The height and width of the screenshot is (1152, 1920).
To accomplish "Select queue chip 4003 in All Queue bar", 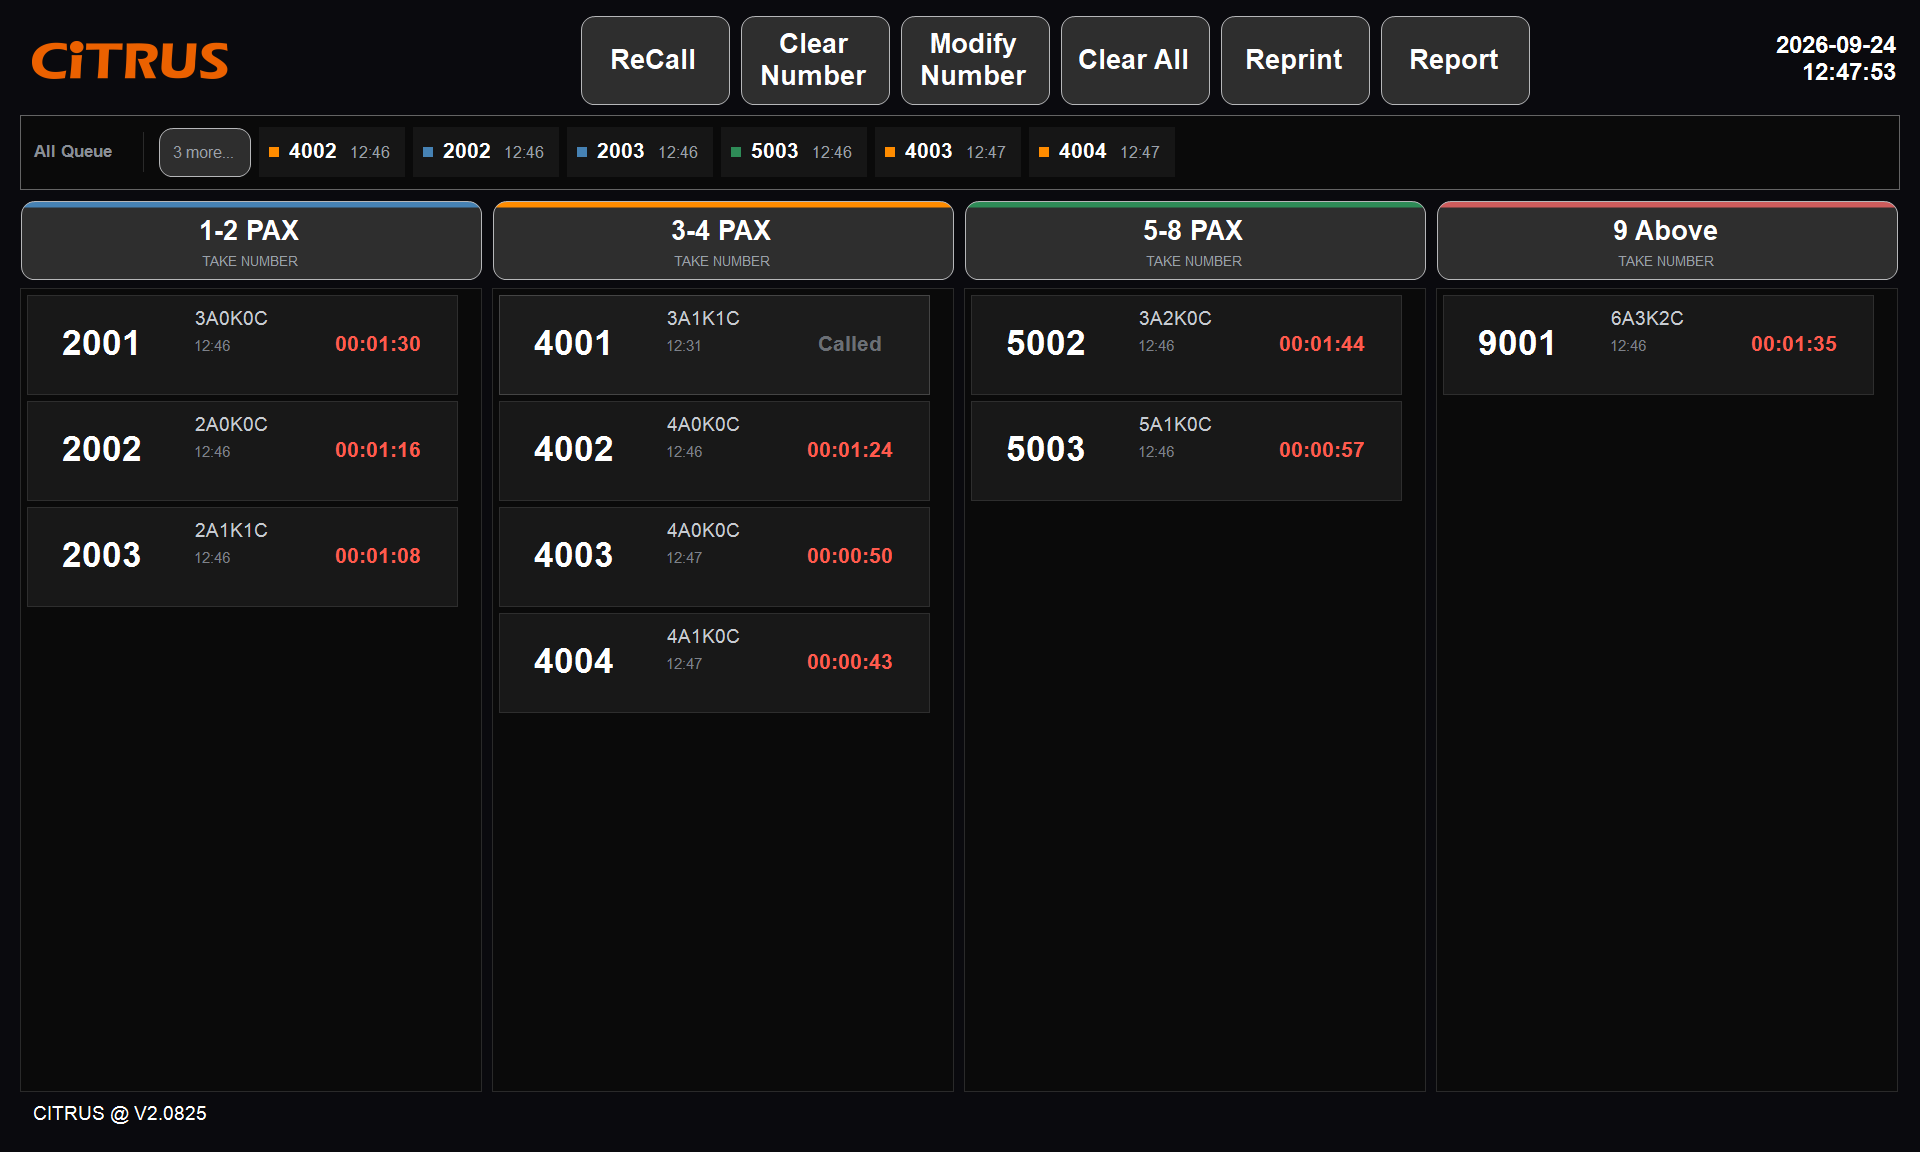I will pos(947,152).
